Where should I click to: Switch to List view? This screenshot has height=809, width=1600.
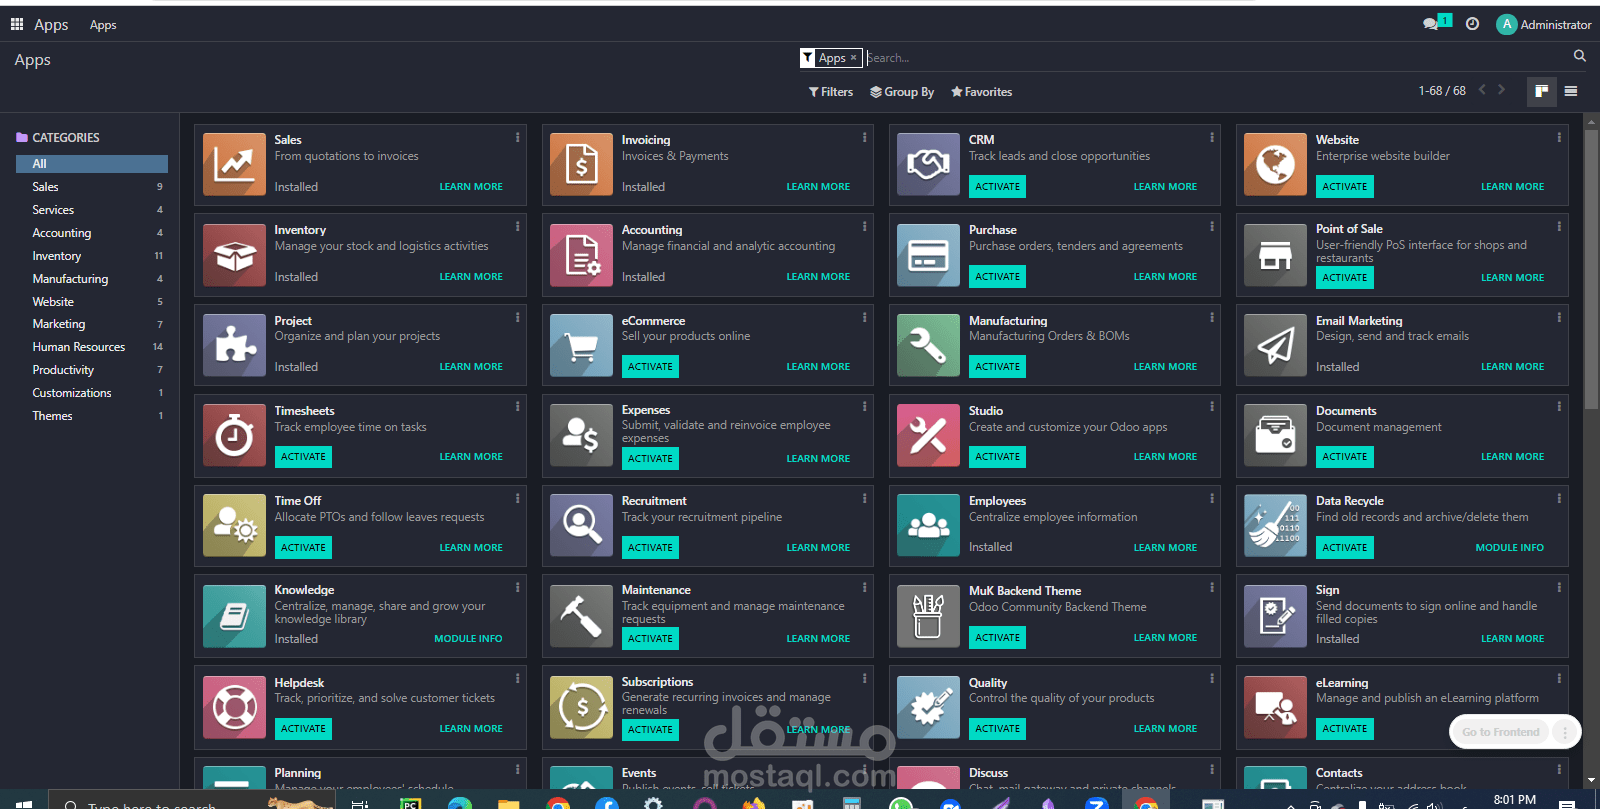1571,91
